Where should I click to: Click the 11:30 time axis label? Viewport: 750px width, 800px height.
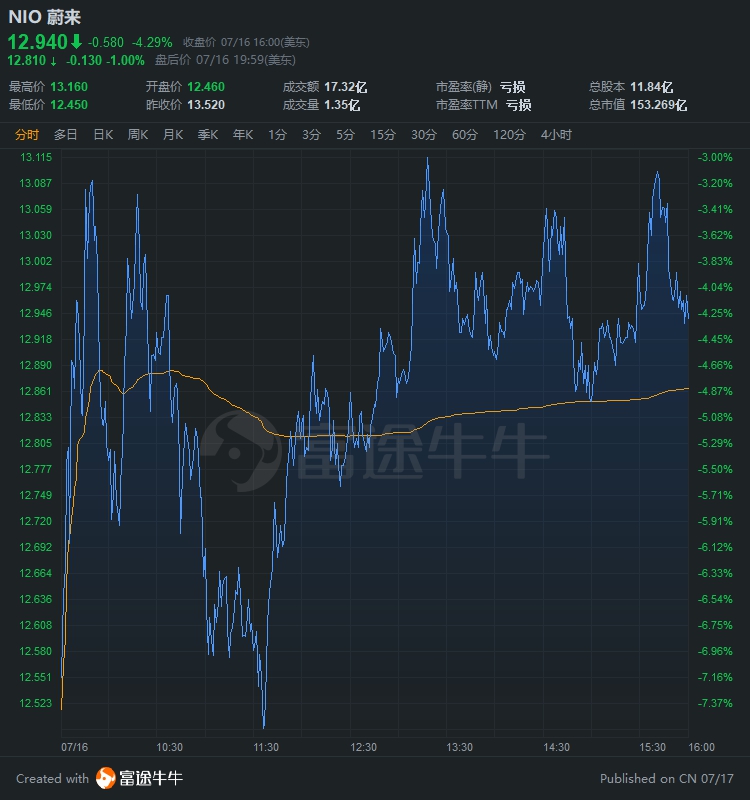[266, 747]
